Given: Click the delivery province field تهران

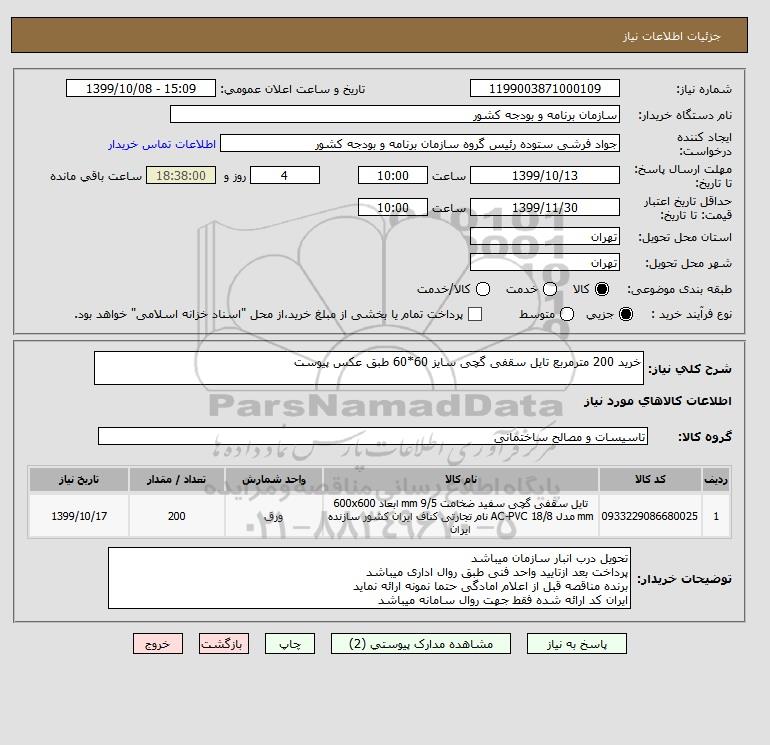Looking at the screenshot, I should click(545, 237).
